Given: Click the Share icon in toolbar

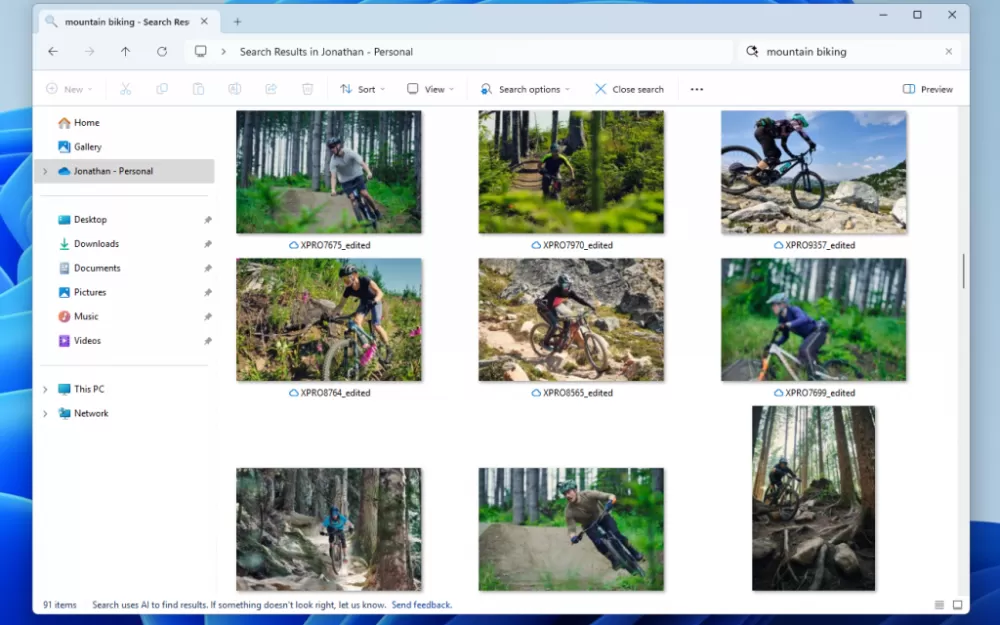Looking at the screenshot, I should tap(271, 89).
